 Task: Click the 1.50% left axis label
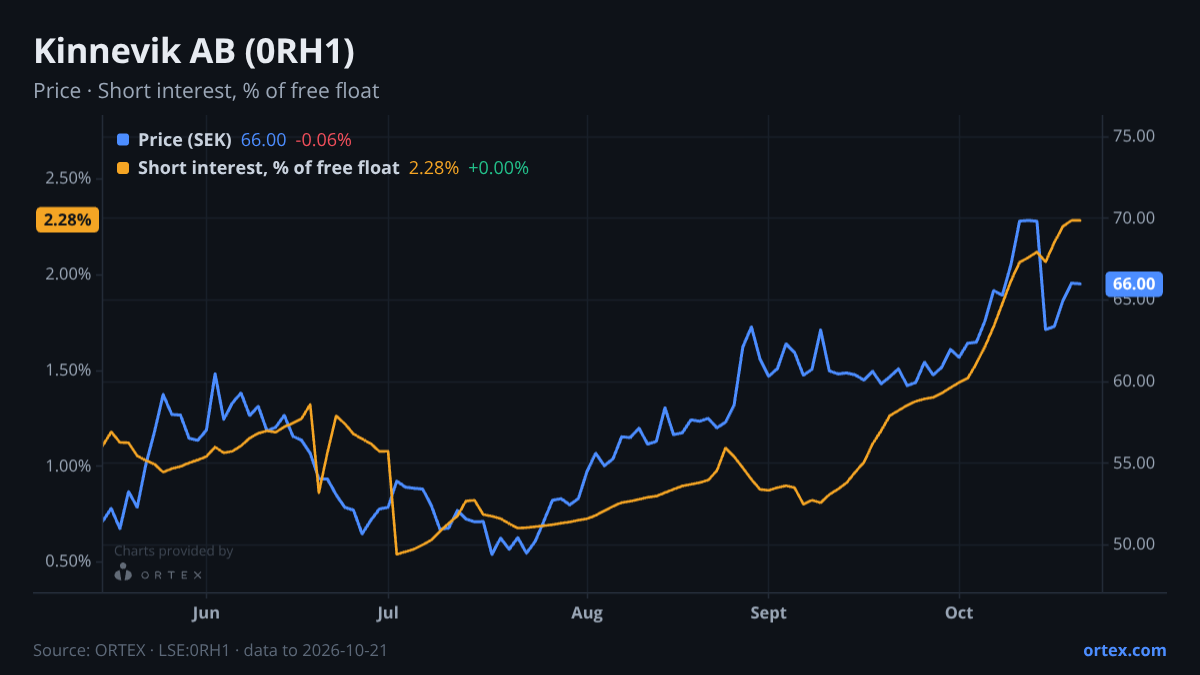coord(68,370)
